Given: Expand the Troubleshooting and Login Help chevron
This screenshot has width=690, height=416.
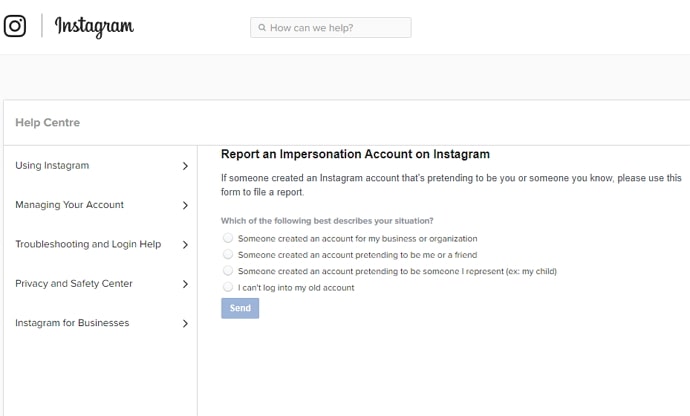Looking at the screenshot, I should (185, 245).
